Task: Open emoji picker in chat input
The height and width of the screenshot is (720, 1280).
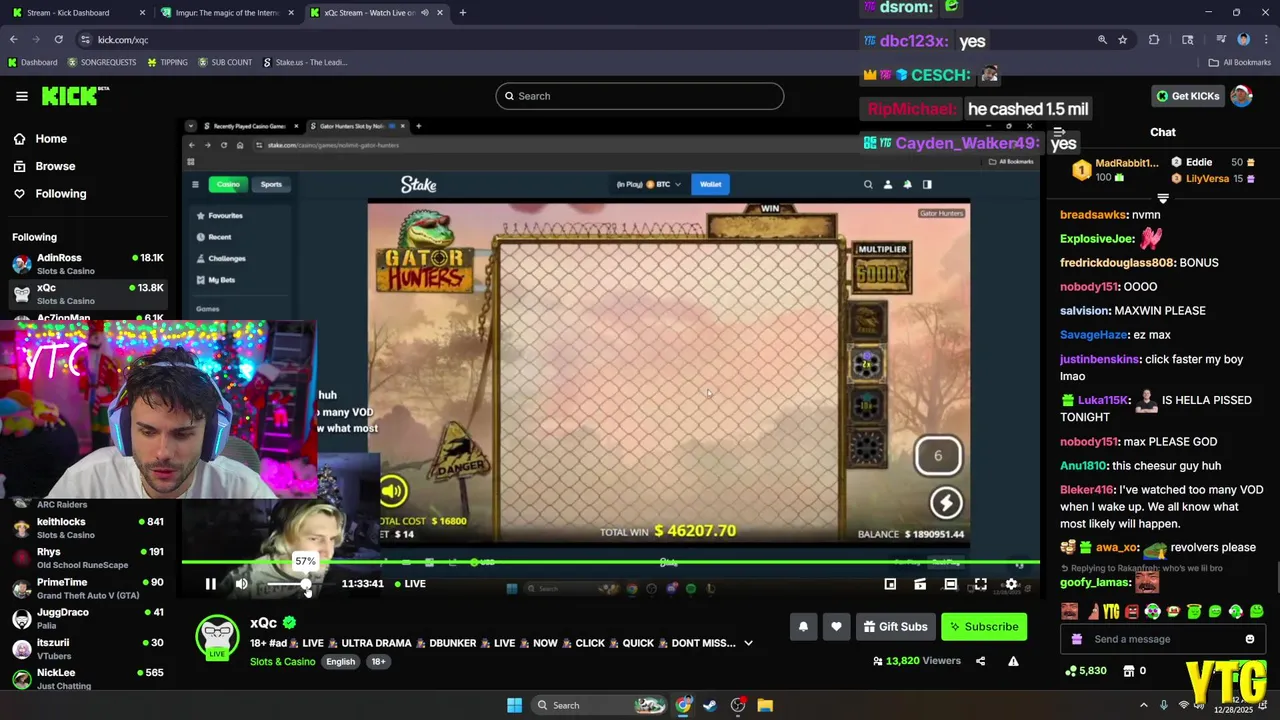Action: coord(1250,639)
